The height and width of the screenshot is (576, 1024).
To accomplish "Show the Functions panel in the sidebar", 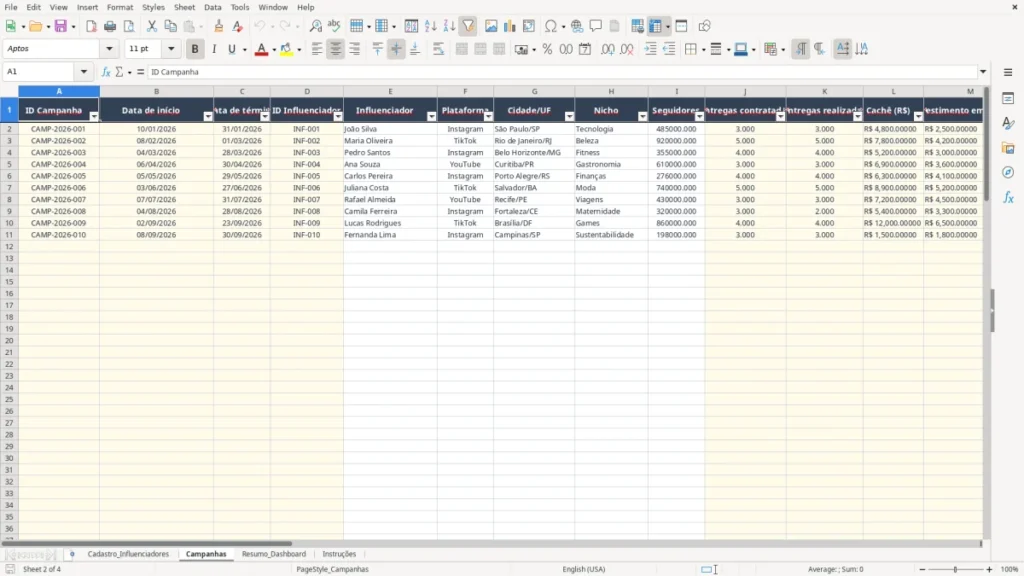I will (x=1008, y=197).
